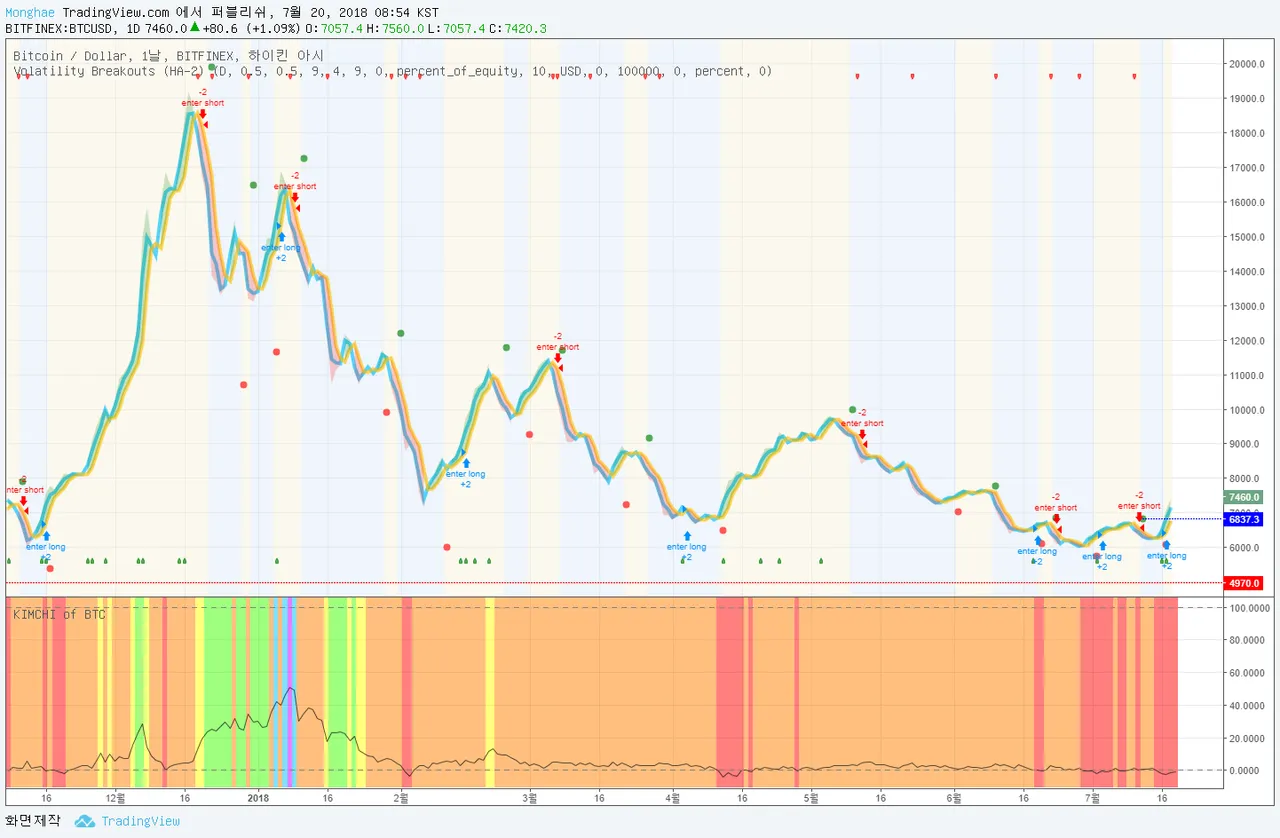The height and width of the screenshot is (838, 1280).
Task: Click the 5월 label on time axis
Action: tap(811, 798)
